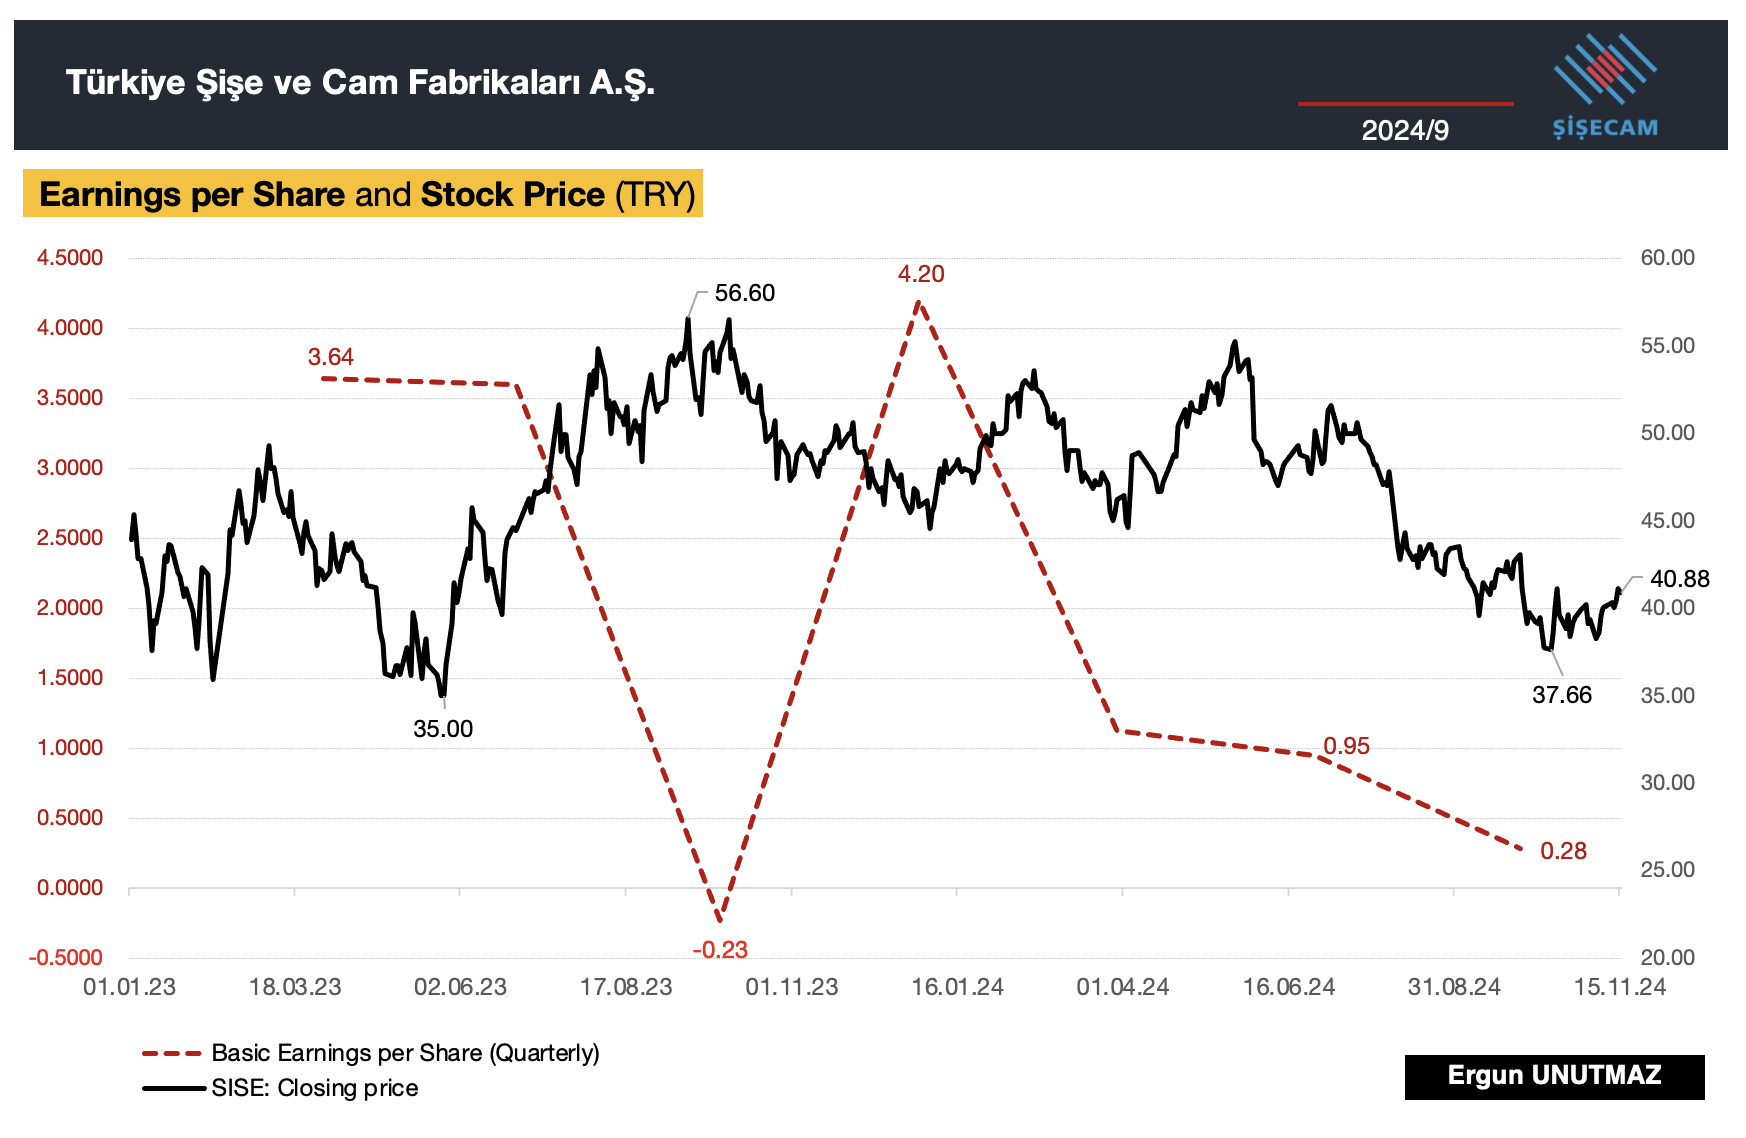Viewport: 1746px width, 1138px height.
Task: Click the 56.60 peak price label
Action: pyautogui.click(x=745, y=293)
